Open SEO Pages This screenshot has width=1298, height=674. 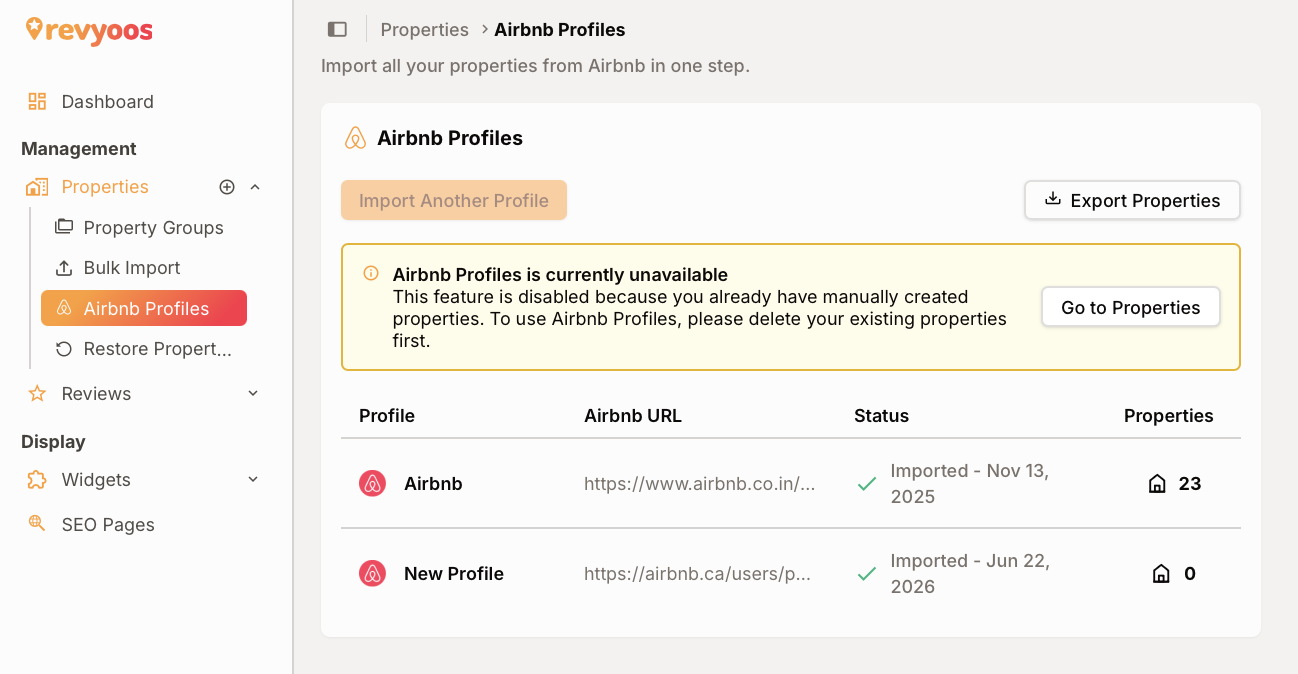(x=108, y=524)
